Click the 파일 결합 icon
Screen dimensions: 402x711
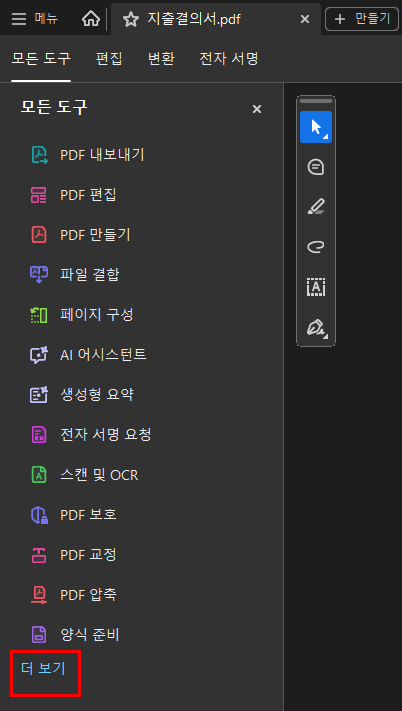click(x=39, y=275)
